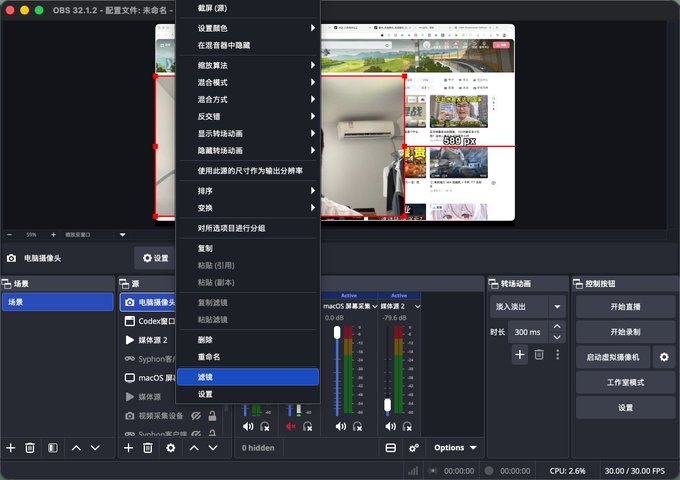Open the mixer Options dropdown
Screen dimensions: 680x480
pyautogui.click(x=455, y=447)
